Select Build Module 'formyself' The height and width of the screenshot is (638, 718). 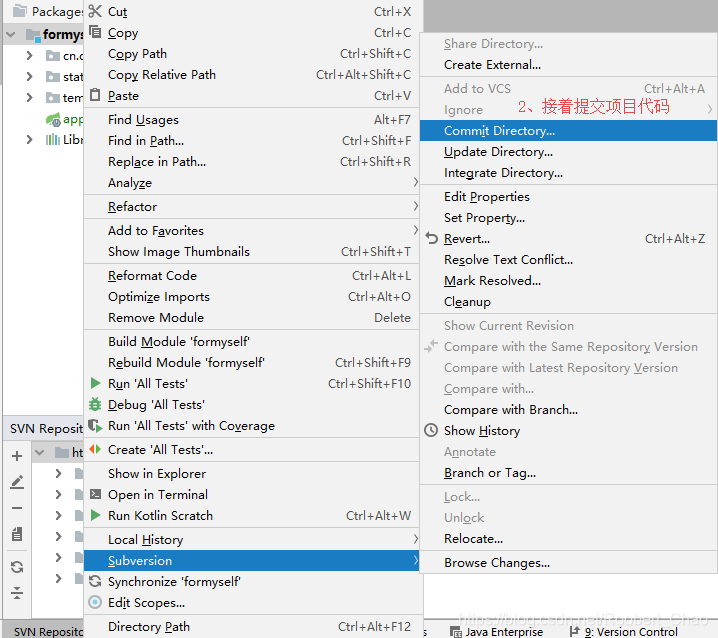coord(251,341)
